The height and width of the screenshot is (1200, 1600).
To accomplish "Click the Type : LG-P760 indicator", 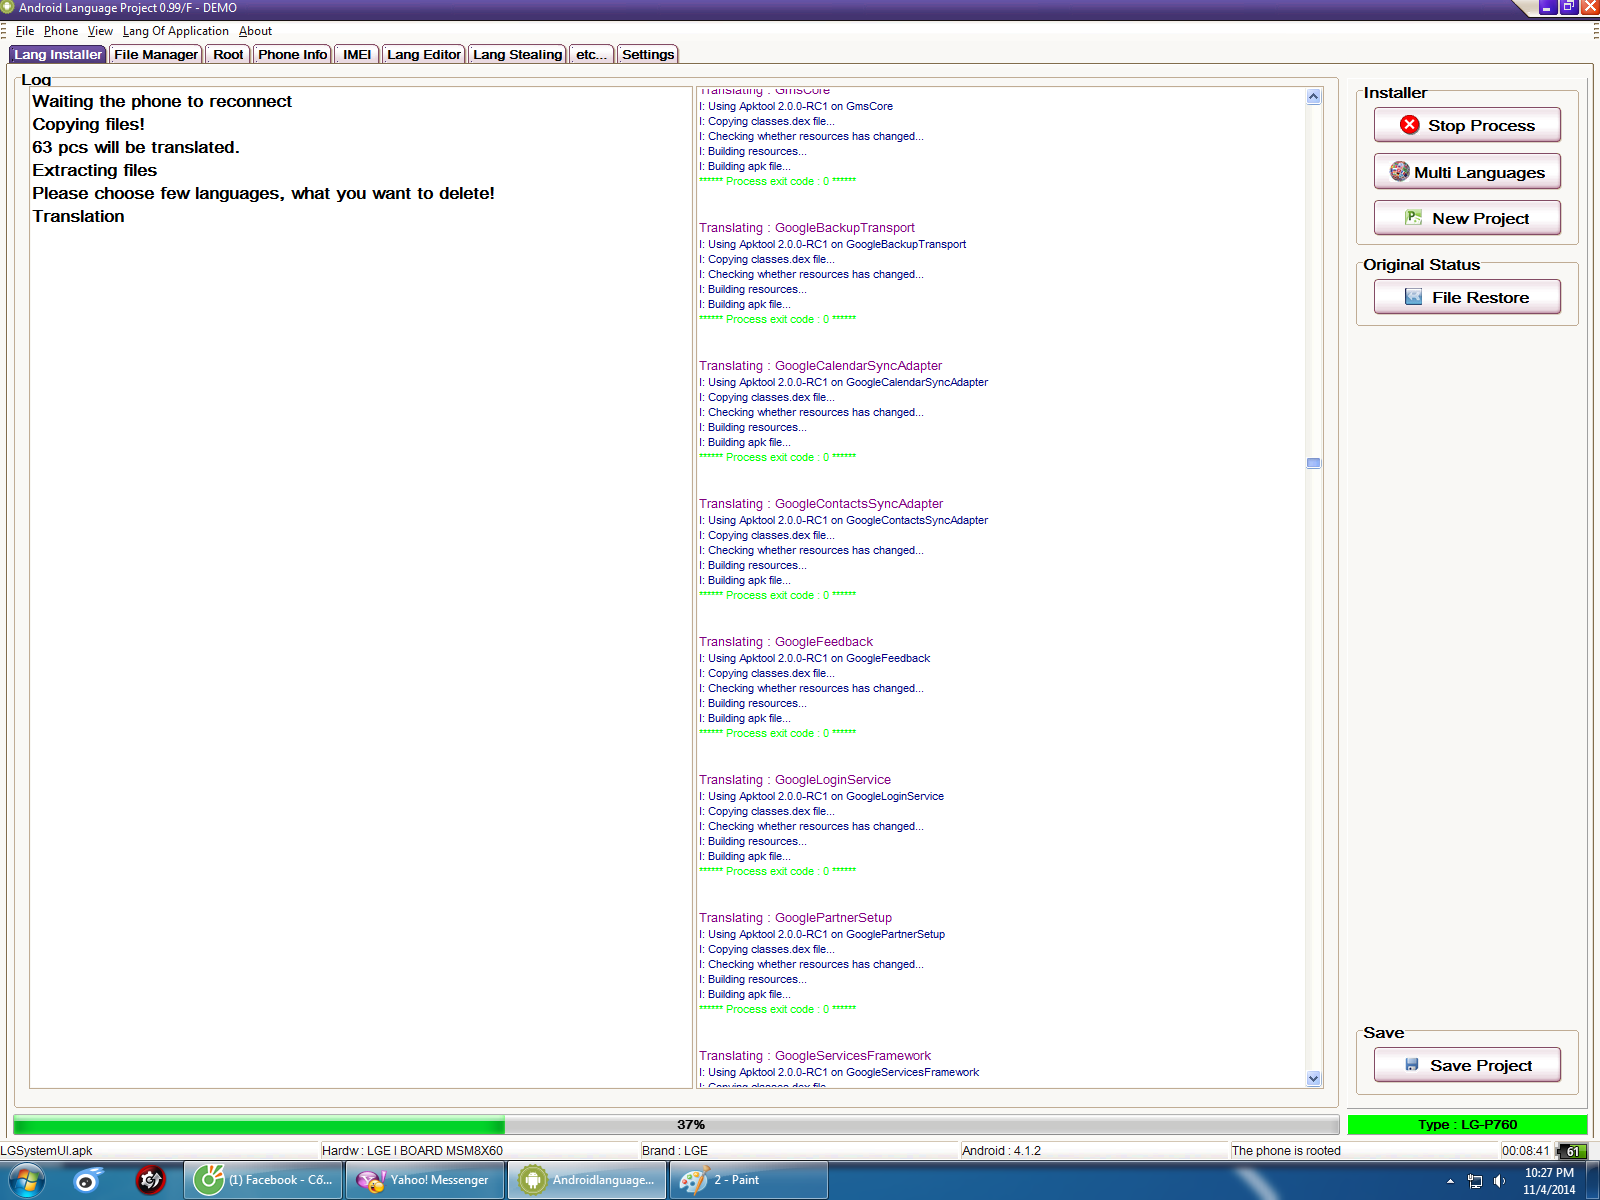I will [1467, 1124].
